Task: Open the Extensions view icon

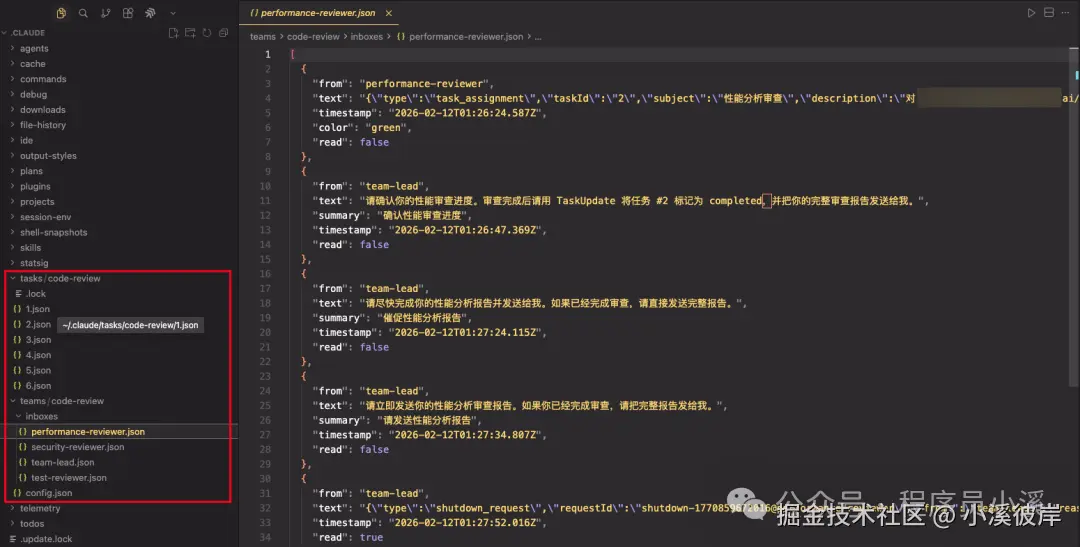Action: point(127,13)
